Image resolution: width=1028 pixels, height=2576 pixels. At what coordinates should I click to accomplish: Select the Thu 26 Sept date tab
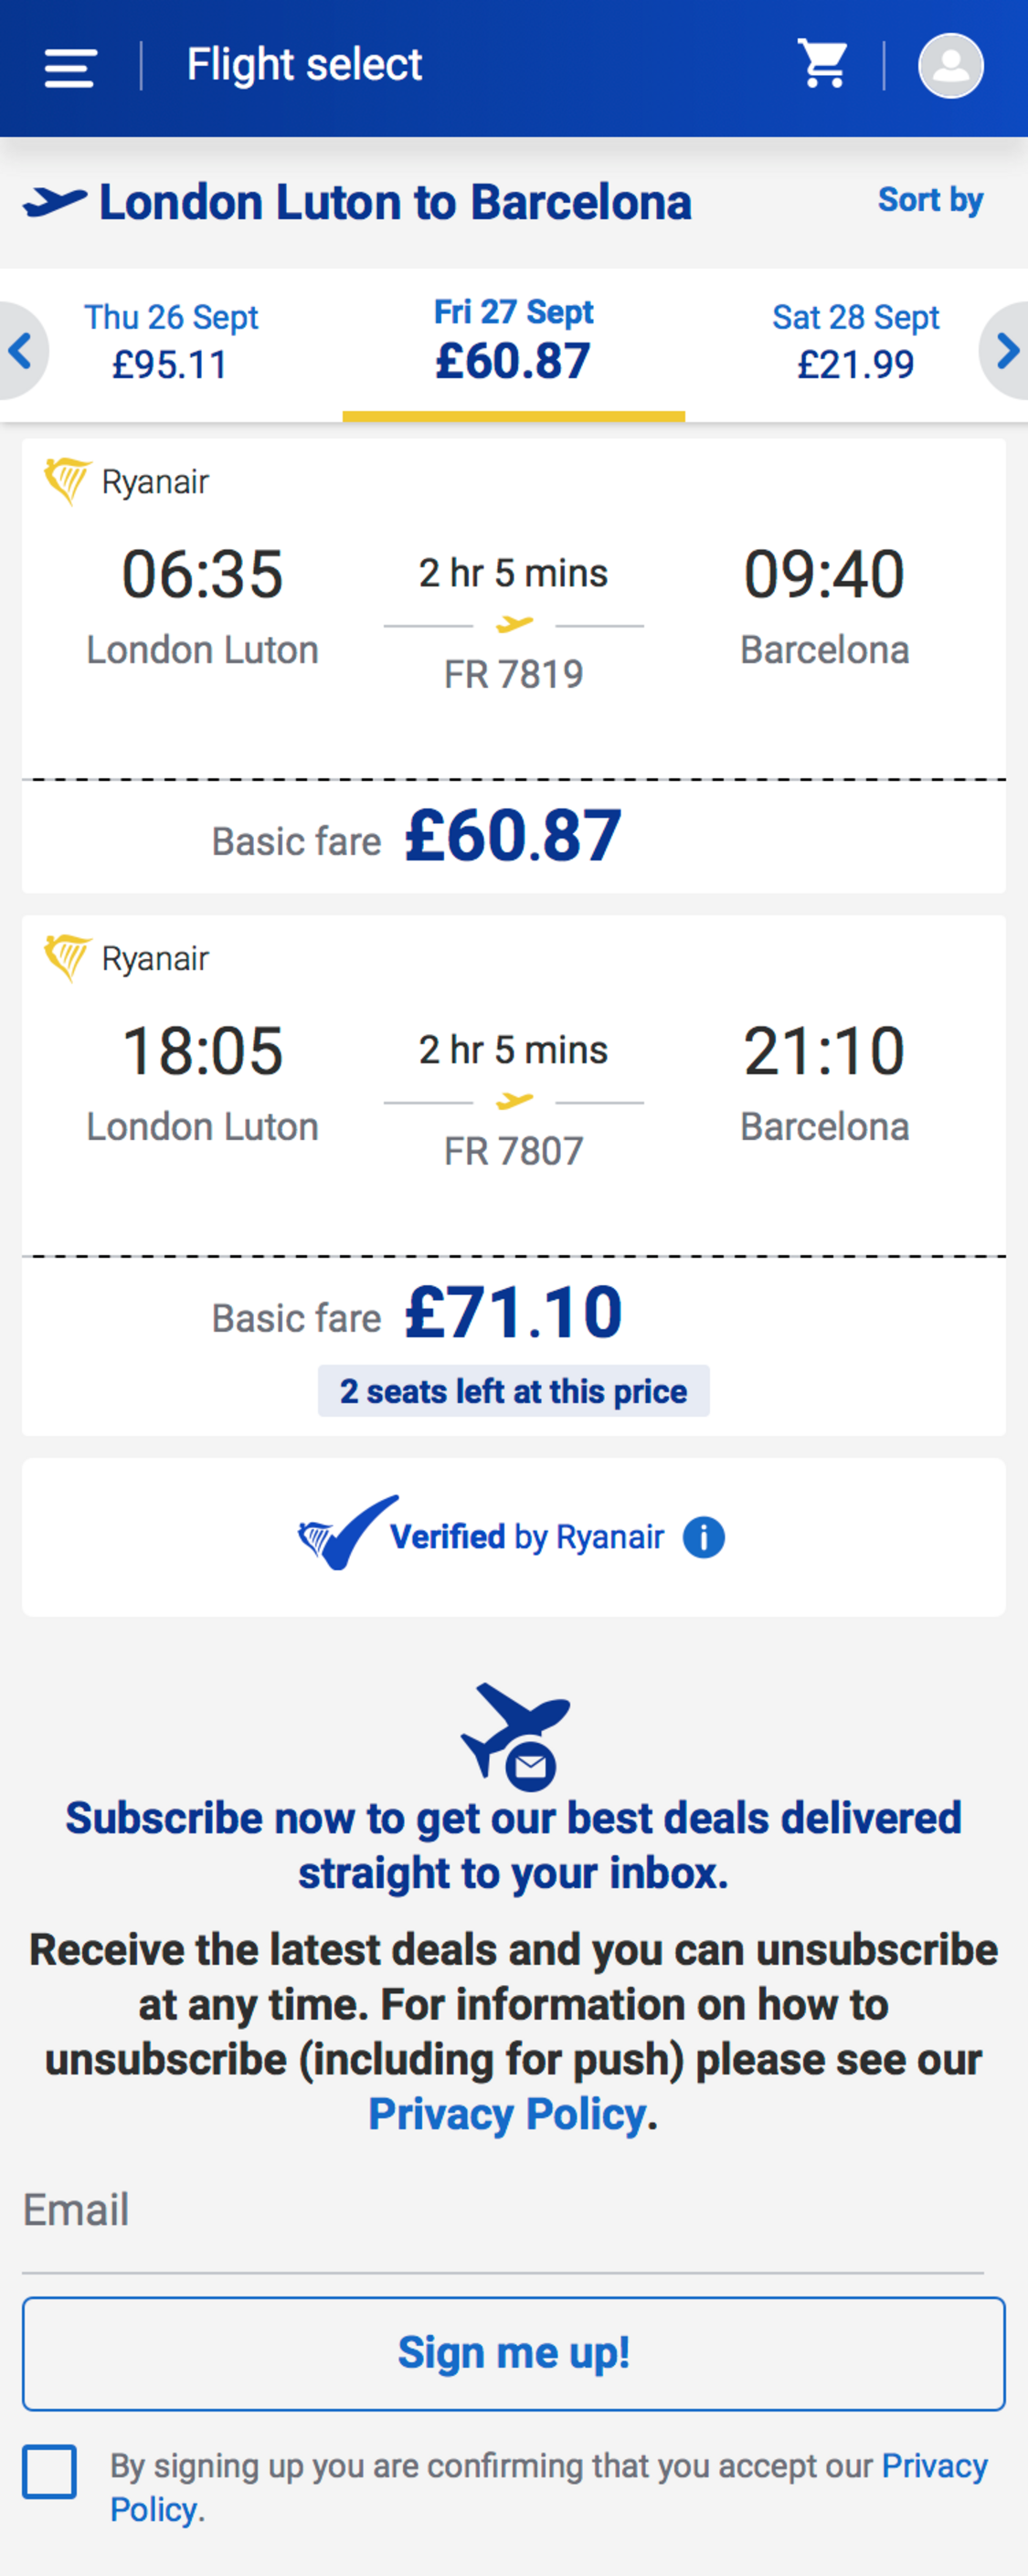(x=171, y=342)
